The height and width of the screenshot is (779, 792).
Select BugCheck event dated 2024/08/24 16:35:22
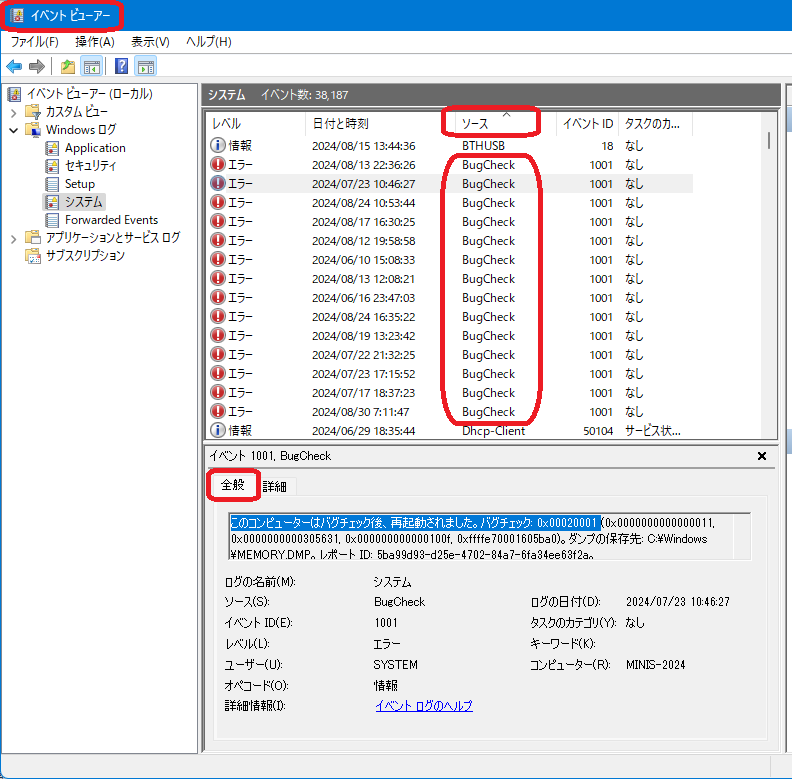450,317
